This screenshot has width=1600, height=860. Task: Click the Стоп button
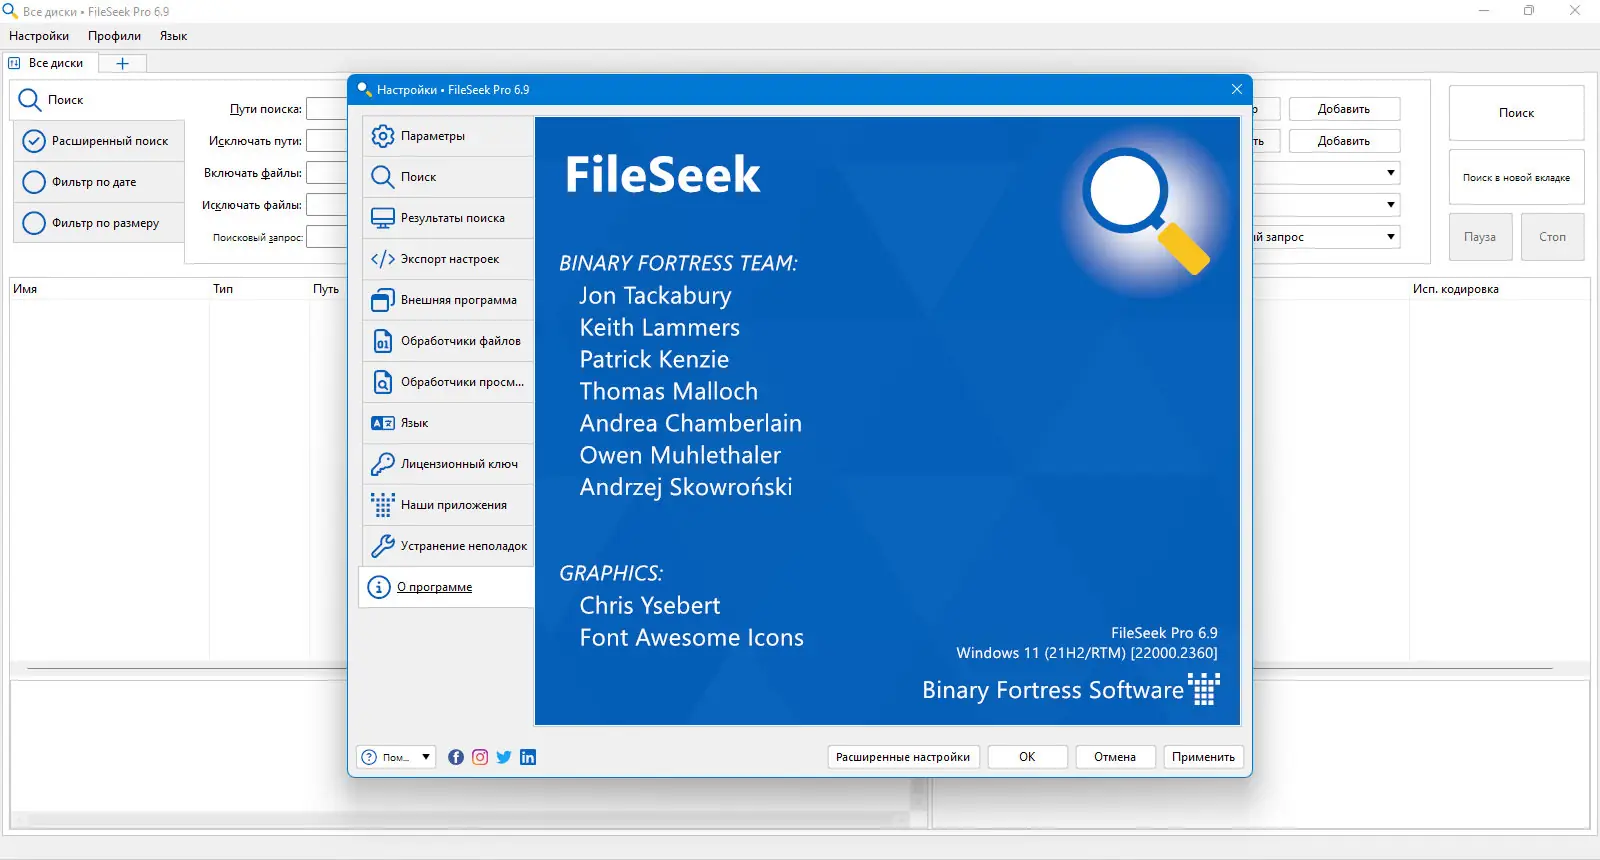pyautogui.click(x=1552, y=237)
